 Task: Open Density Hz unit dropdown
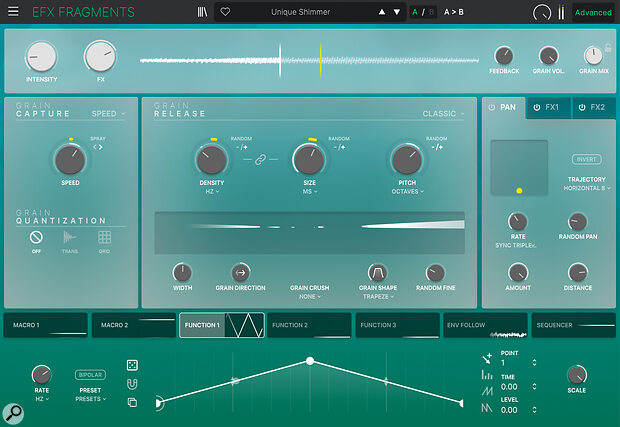tap(212, 191)
